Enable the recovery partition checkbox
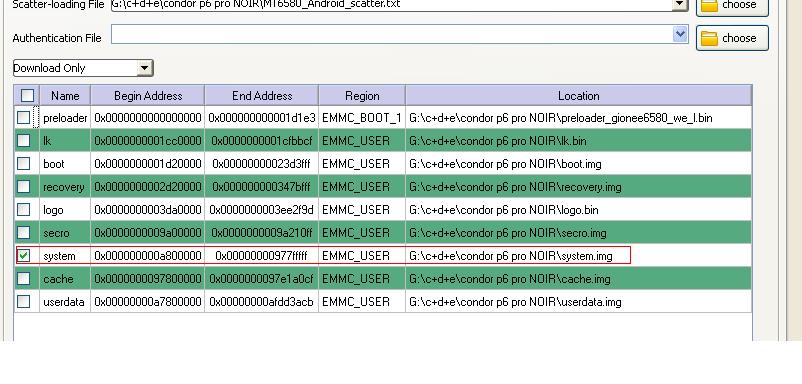 click(24, 187)
